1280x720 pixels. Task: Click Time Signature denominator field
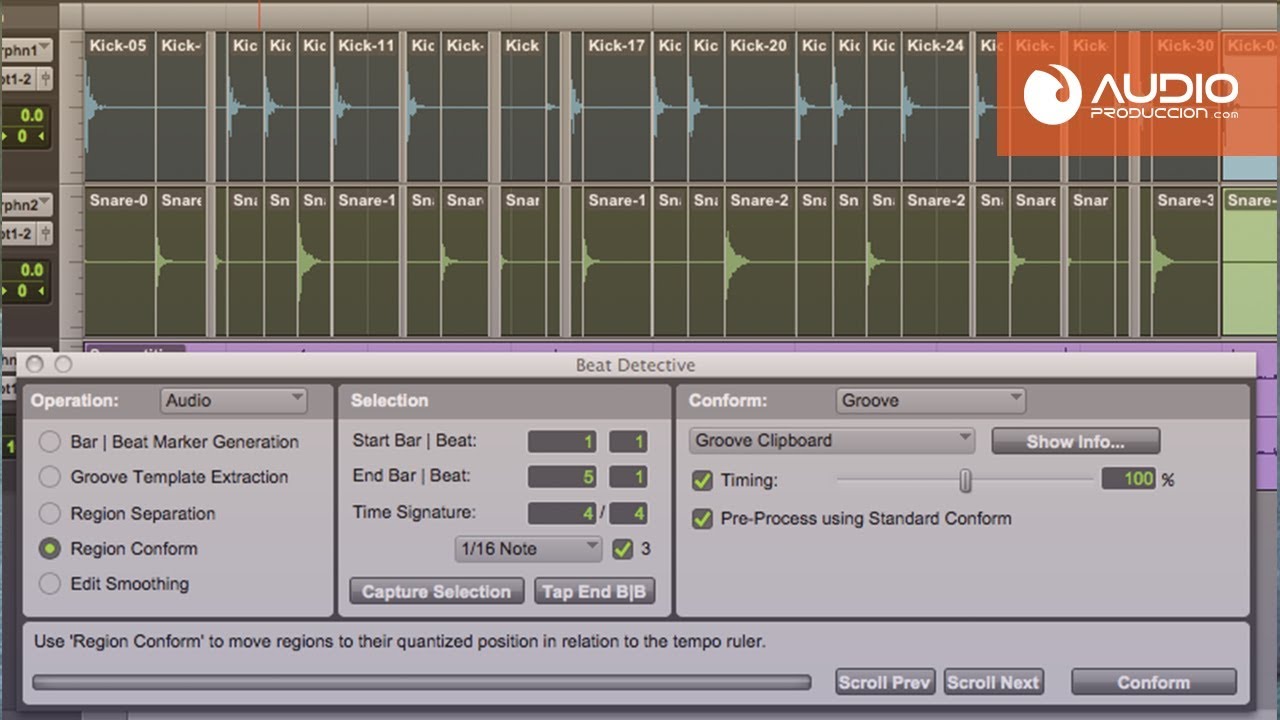click(628, 513)
